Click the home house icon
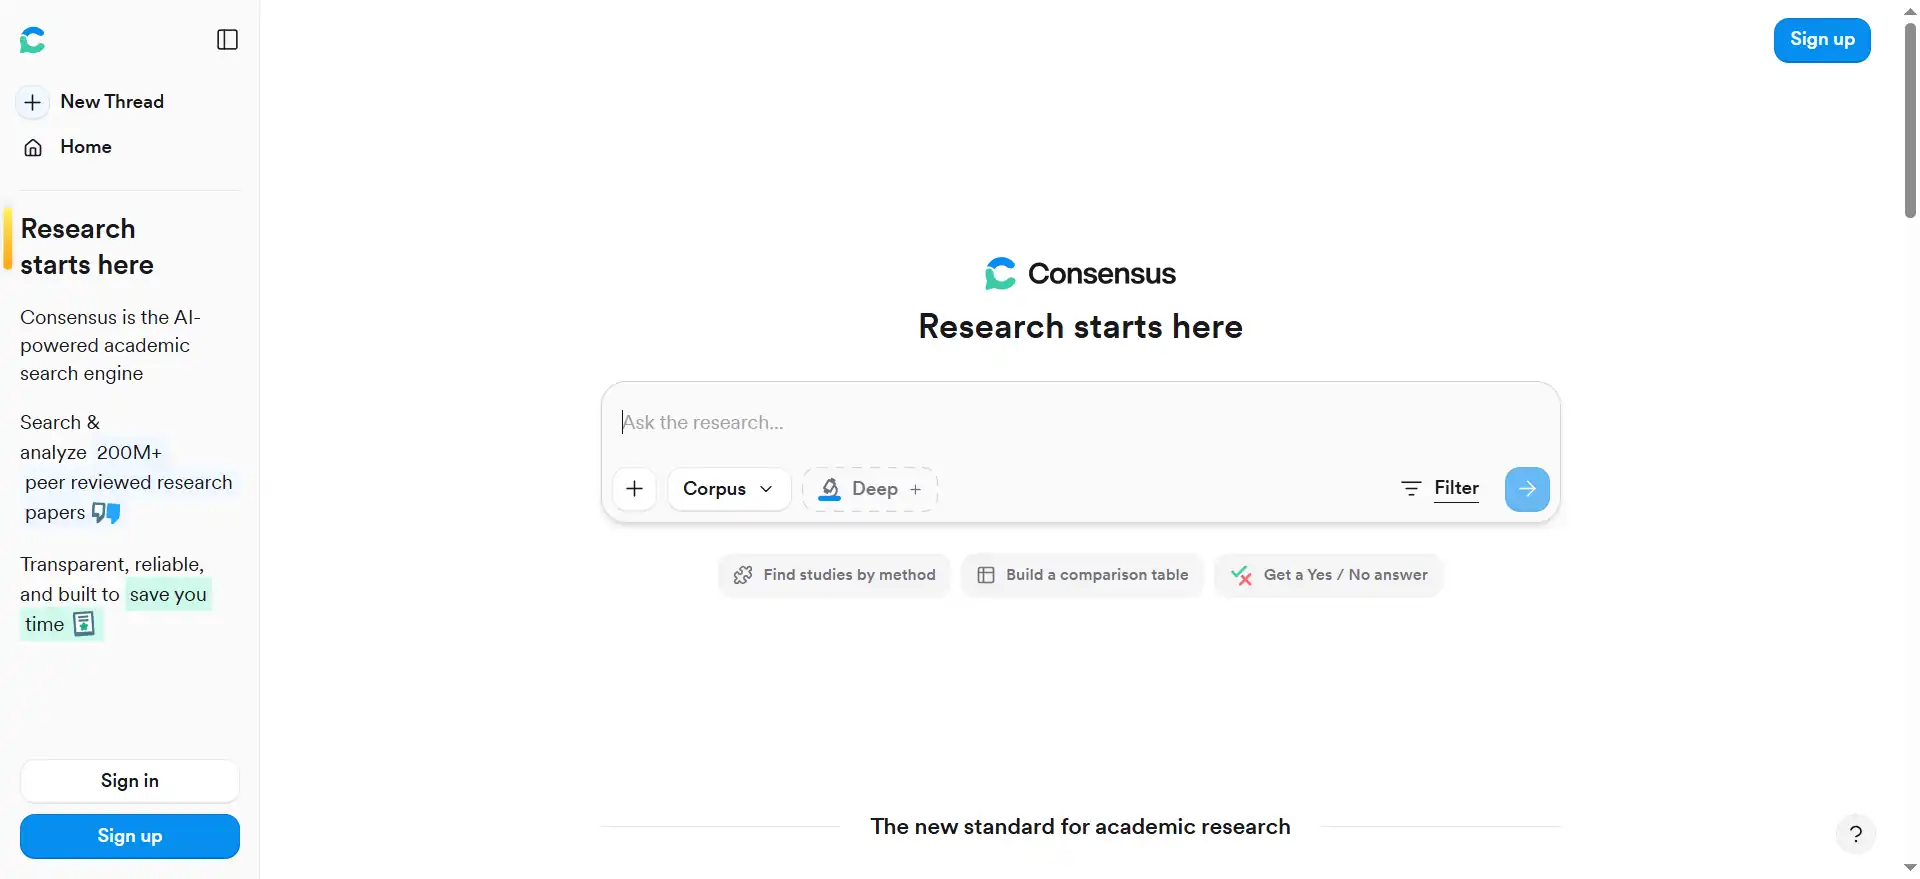Viewport: 1920px width, 879px height. (33, 148)
